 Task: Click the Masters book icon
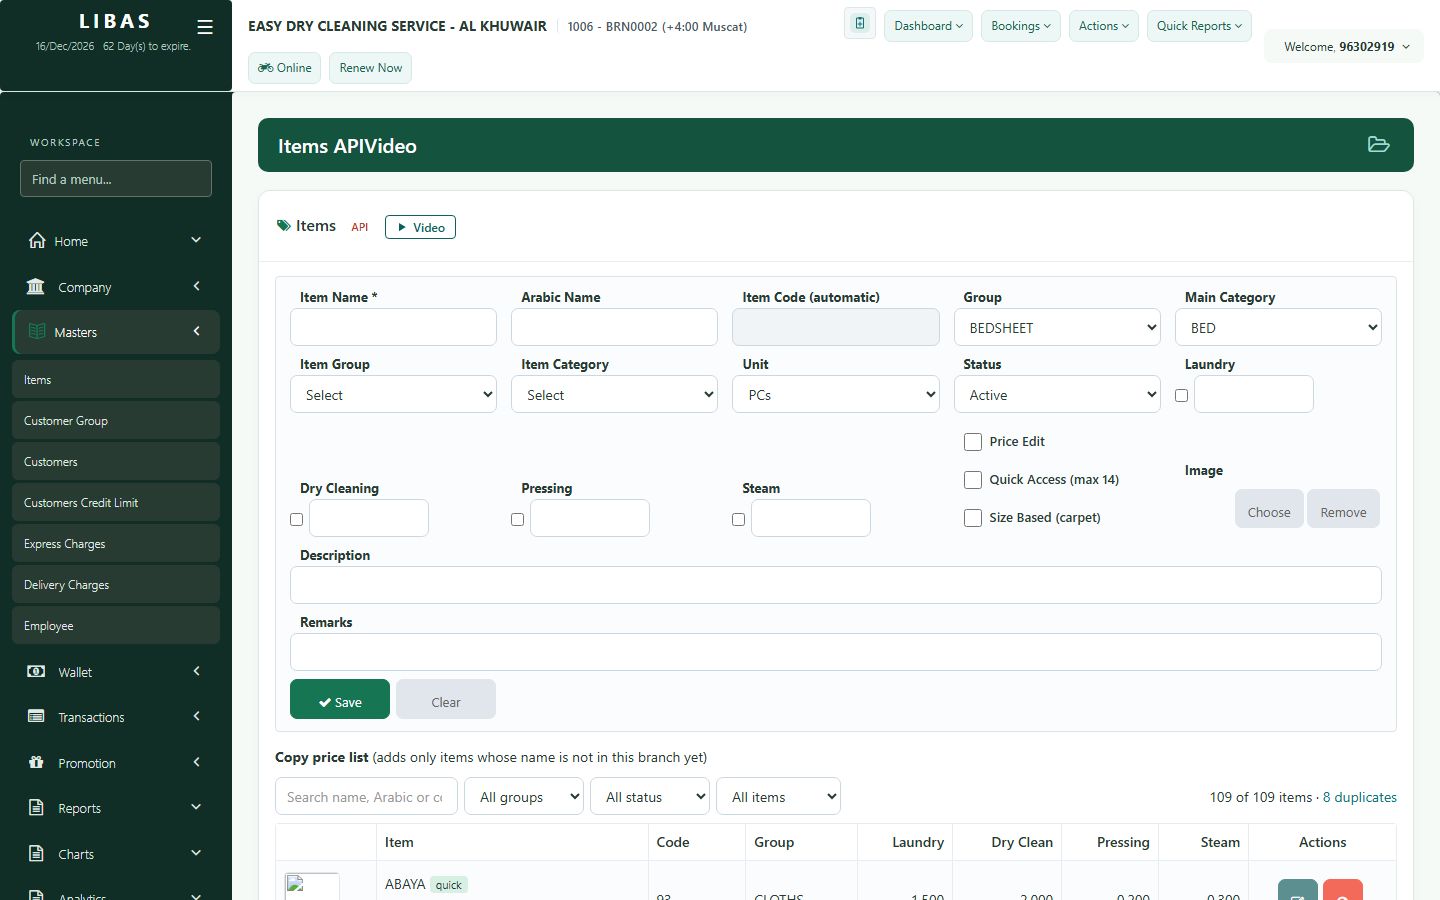(37, 332)
